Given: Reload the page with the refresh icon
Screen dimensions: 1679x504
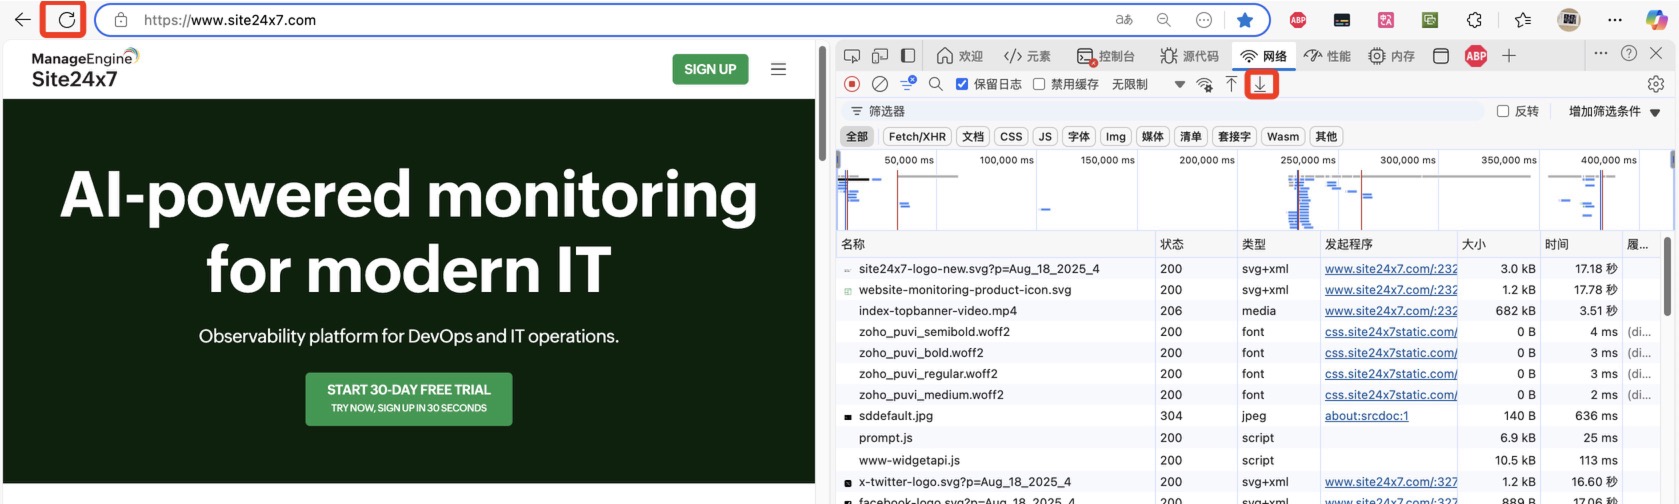Looking at the screenshot, I should tap(66, 19).
